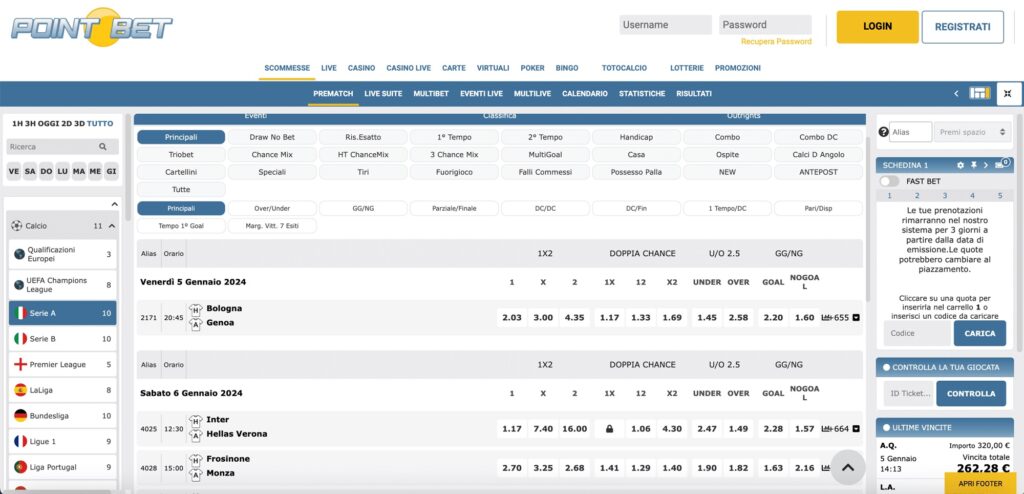Select the Draw No Bet market filter
This screenshot has width=1024, height=494.
click(272, 137)
